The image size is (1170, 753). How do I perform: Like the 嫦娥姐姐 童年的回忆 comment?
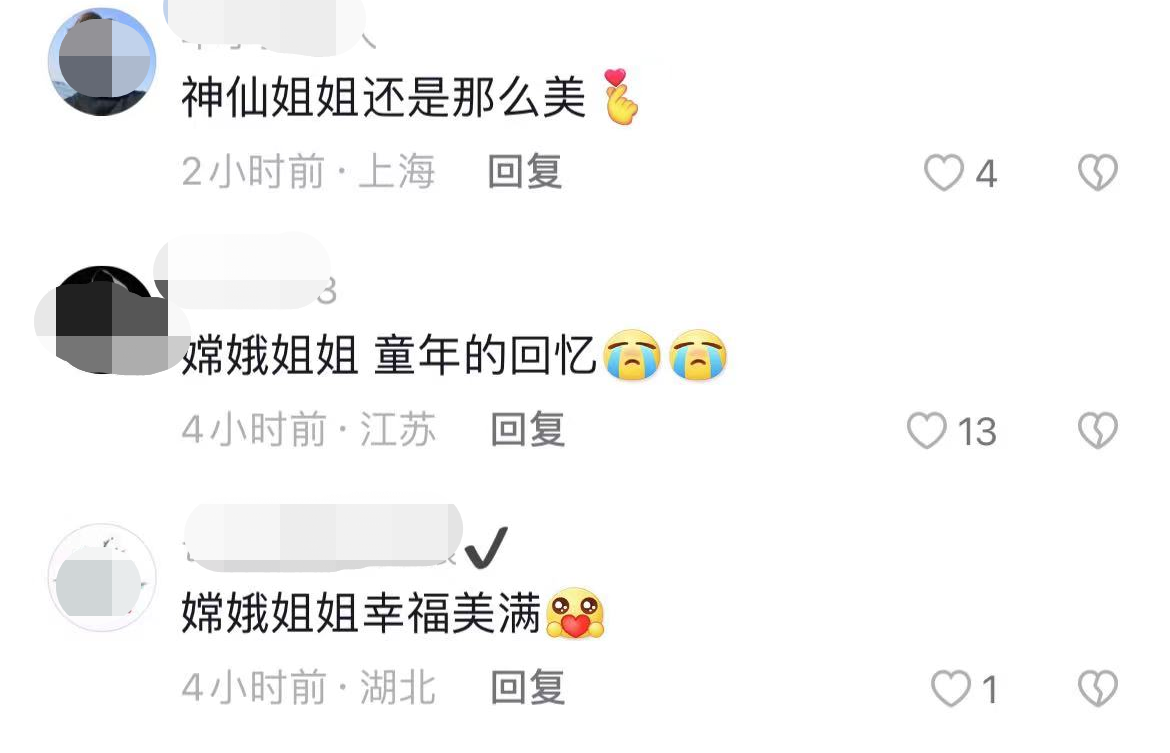(927, 431)
